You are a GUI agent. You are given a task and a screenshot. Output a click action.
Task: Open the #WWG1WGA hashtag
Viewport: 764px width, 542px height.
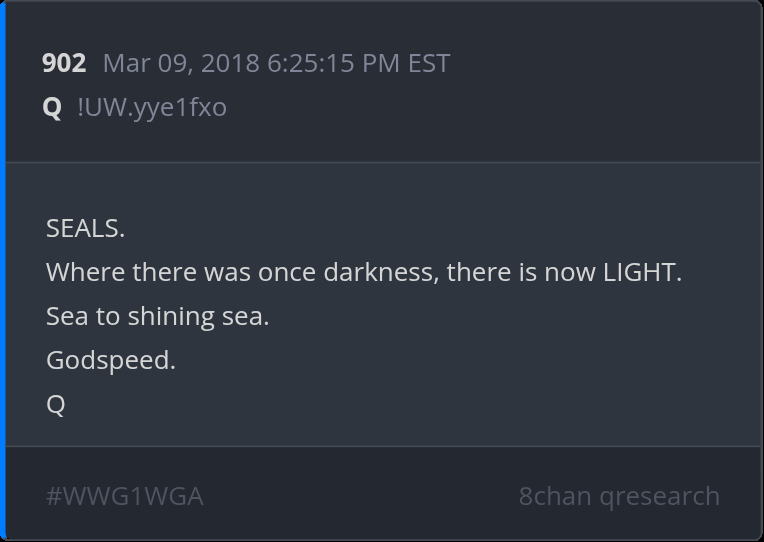[x=125, y=496]
